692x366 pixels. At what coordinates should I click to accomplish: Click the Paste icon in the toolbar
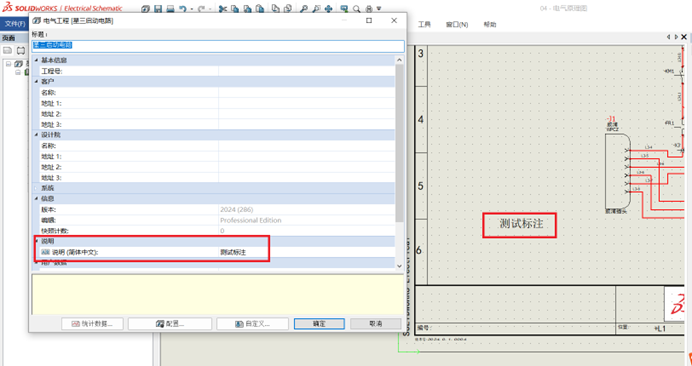(x=260, y=8)
